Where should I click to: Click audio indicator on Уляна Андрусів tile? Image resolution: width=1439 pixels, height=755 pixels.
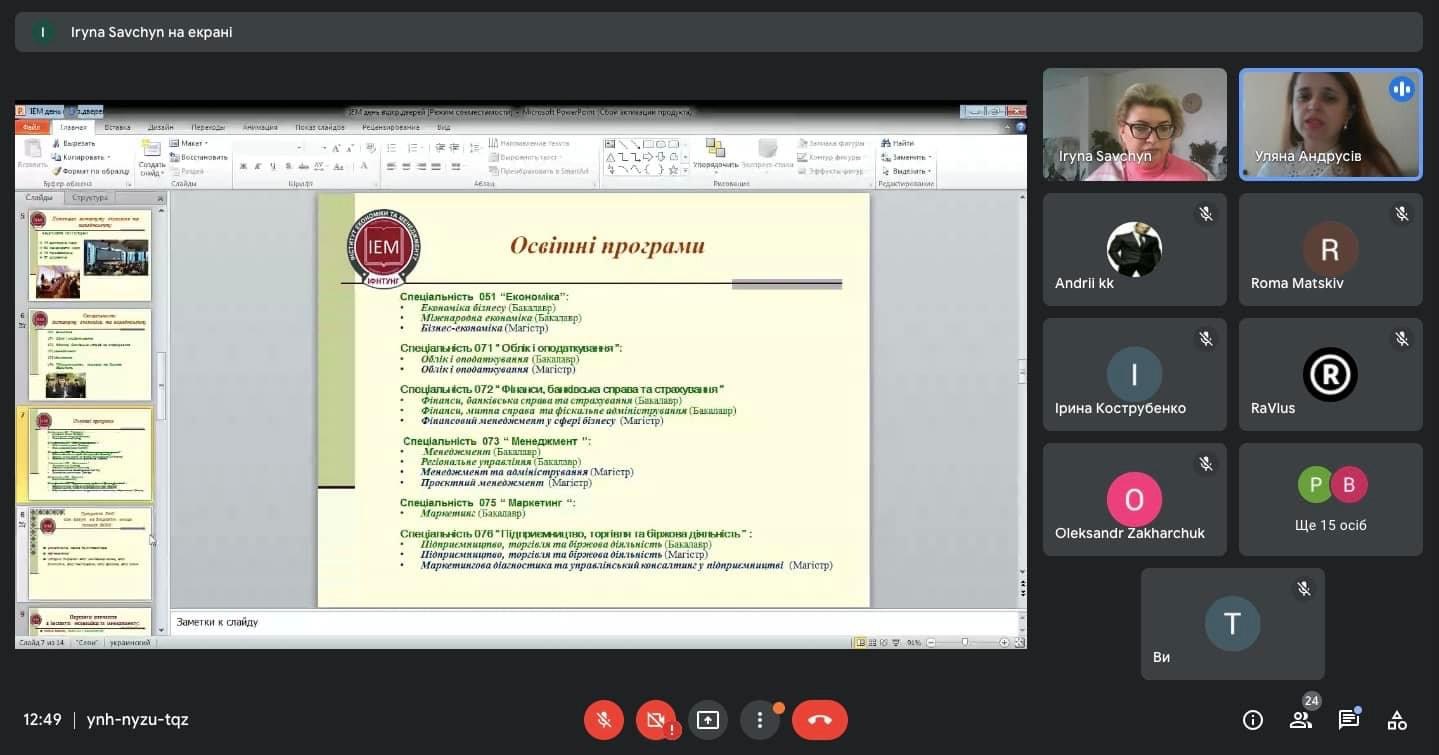tap(1401, 90)
